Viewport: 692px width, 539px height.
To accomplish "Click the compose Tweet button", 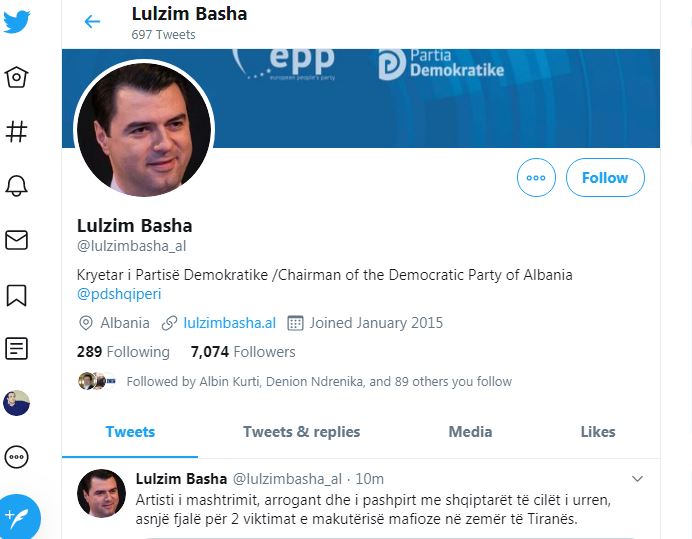I will click(20, 515).
